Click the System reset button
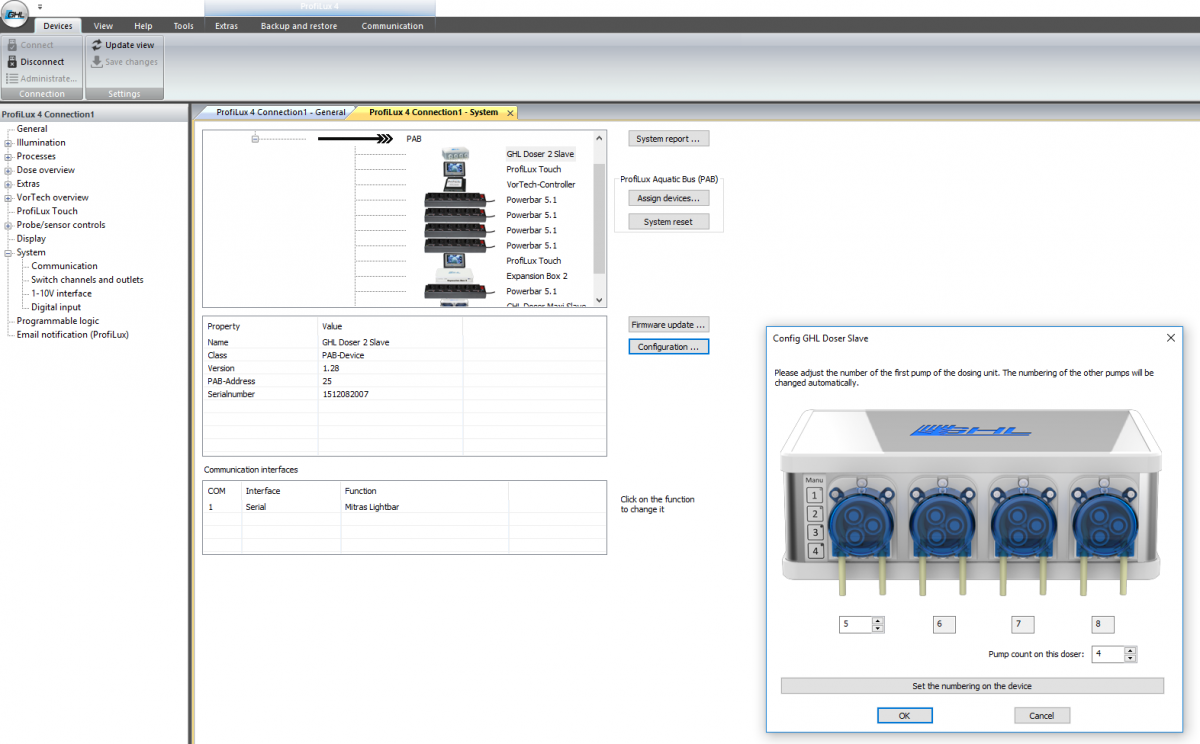 tap(669, 222)
